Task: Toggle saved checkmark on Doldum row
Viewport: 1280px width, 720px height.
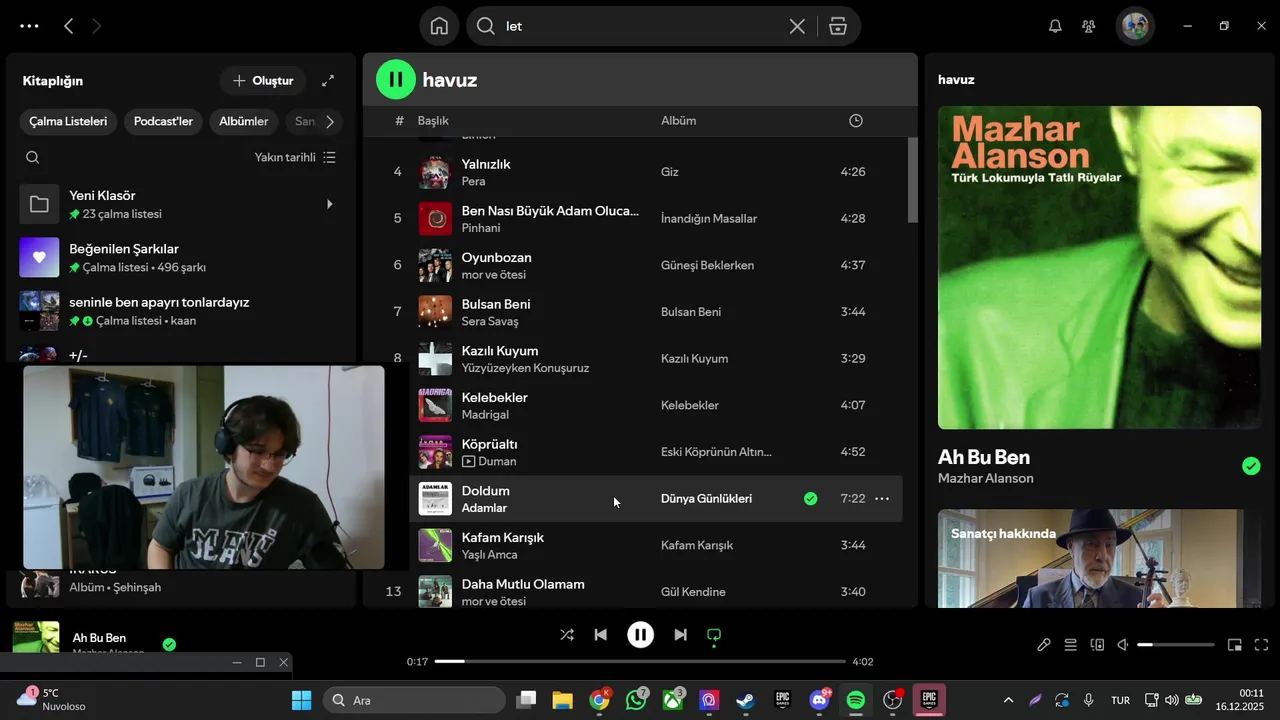Action: pos(810,498)
